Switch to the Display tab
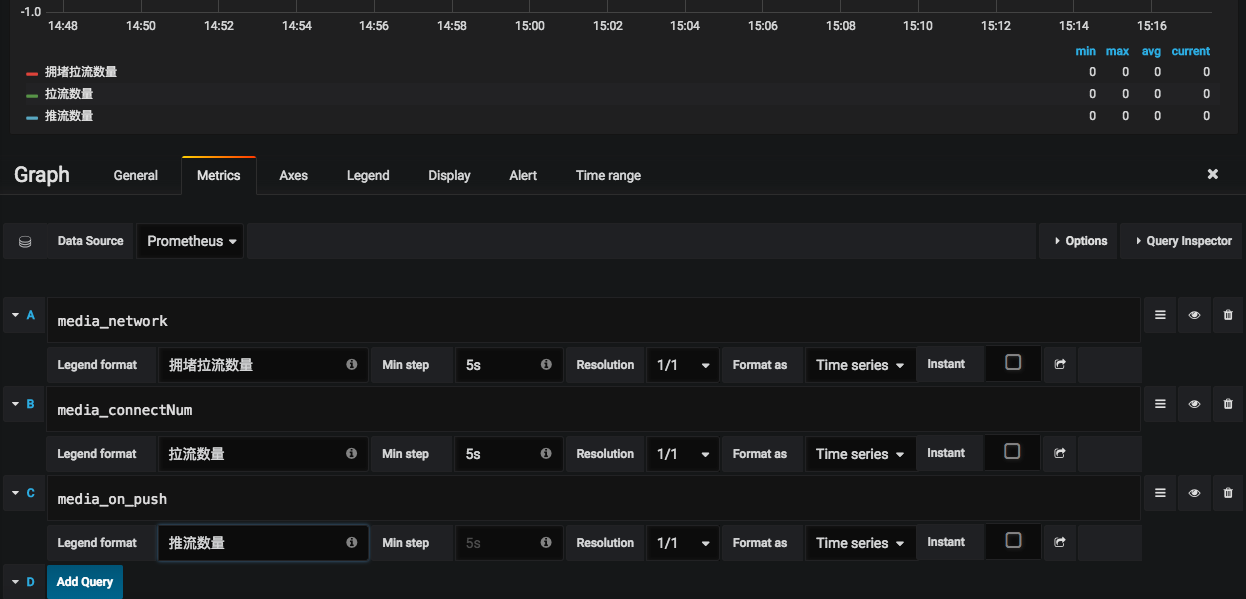Viewport: 1246px width, 599px height. coord(449,175)
